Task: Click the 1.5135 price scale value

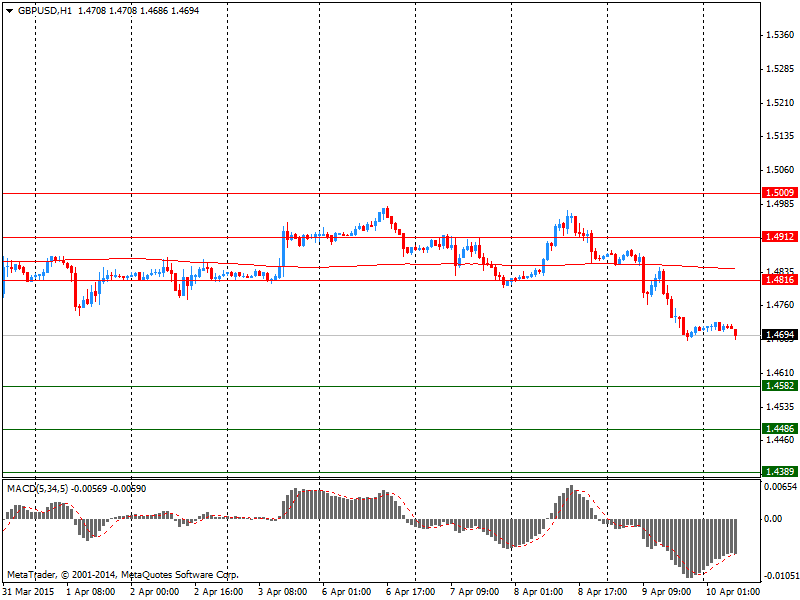Action: pyautogui.click(x=780, y=136)
